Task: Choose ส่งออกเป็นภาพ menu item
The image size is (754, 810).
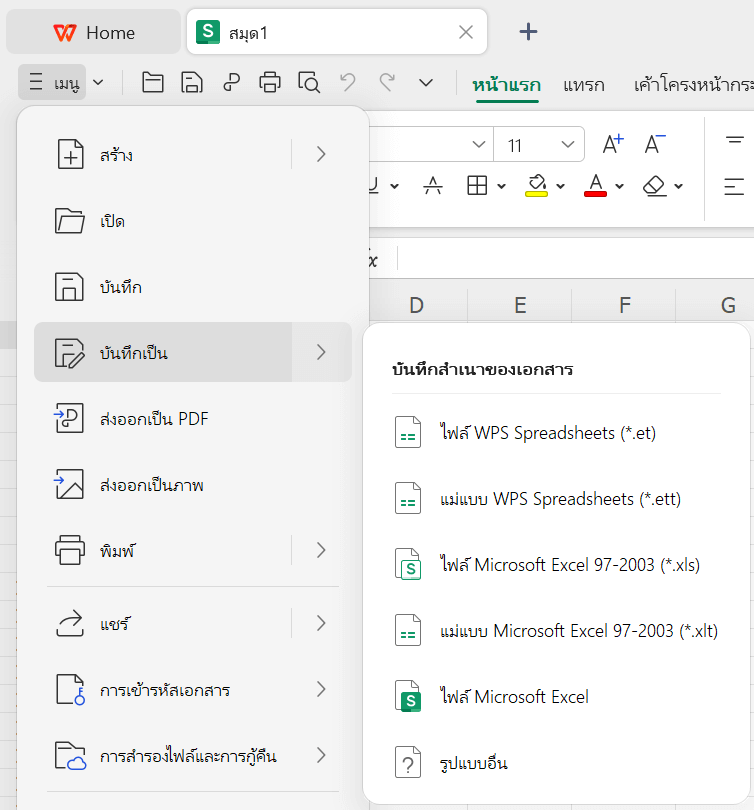Action: pos(193,485)
